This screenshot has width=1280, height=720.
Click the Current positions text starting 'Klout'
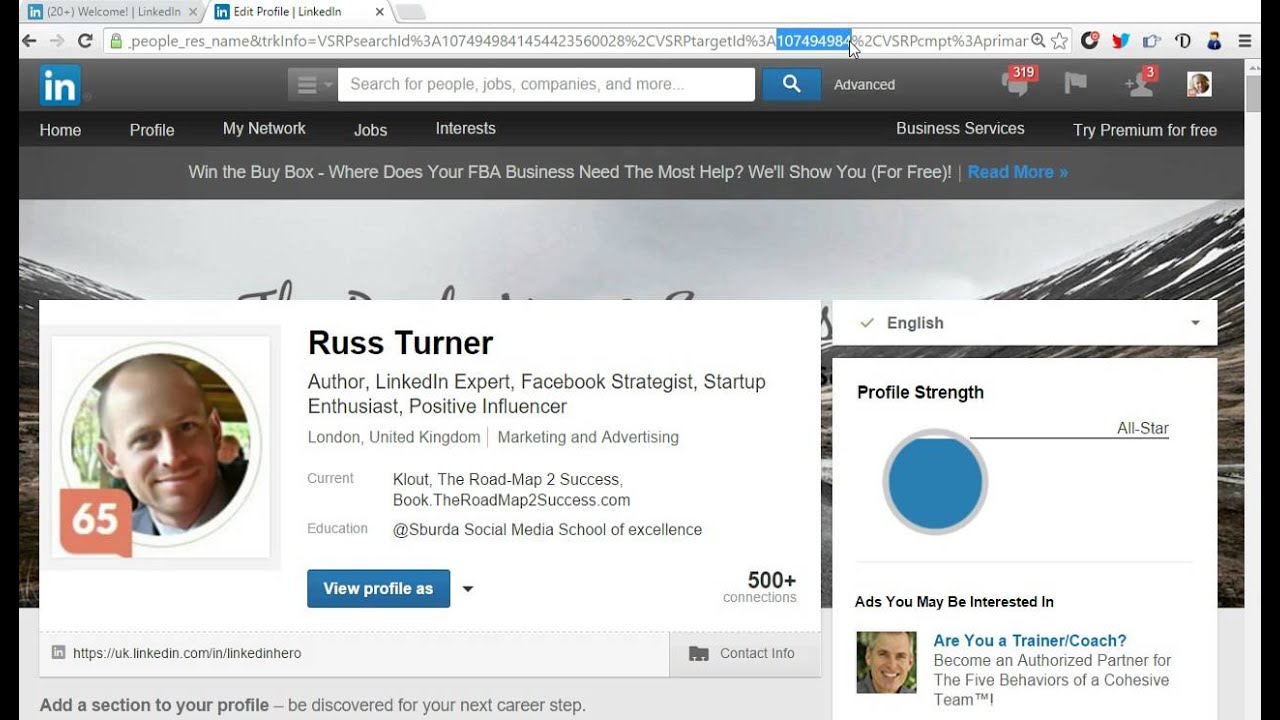click(x=512, y=490)
